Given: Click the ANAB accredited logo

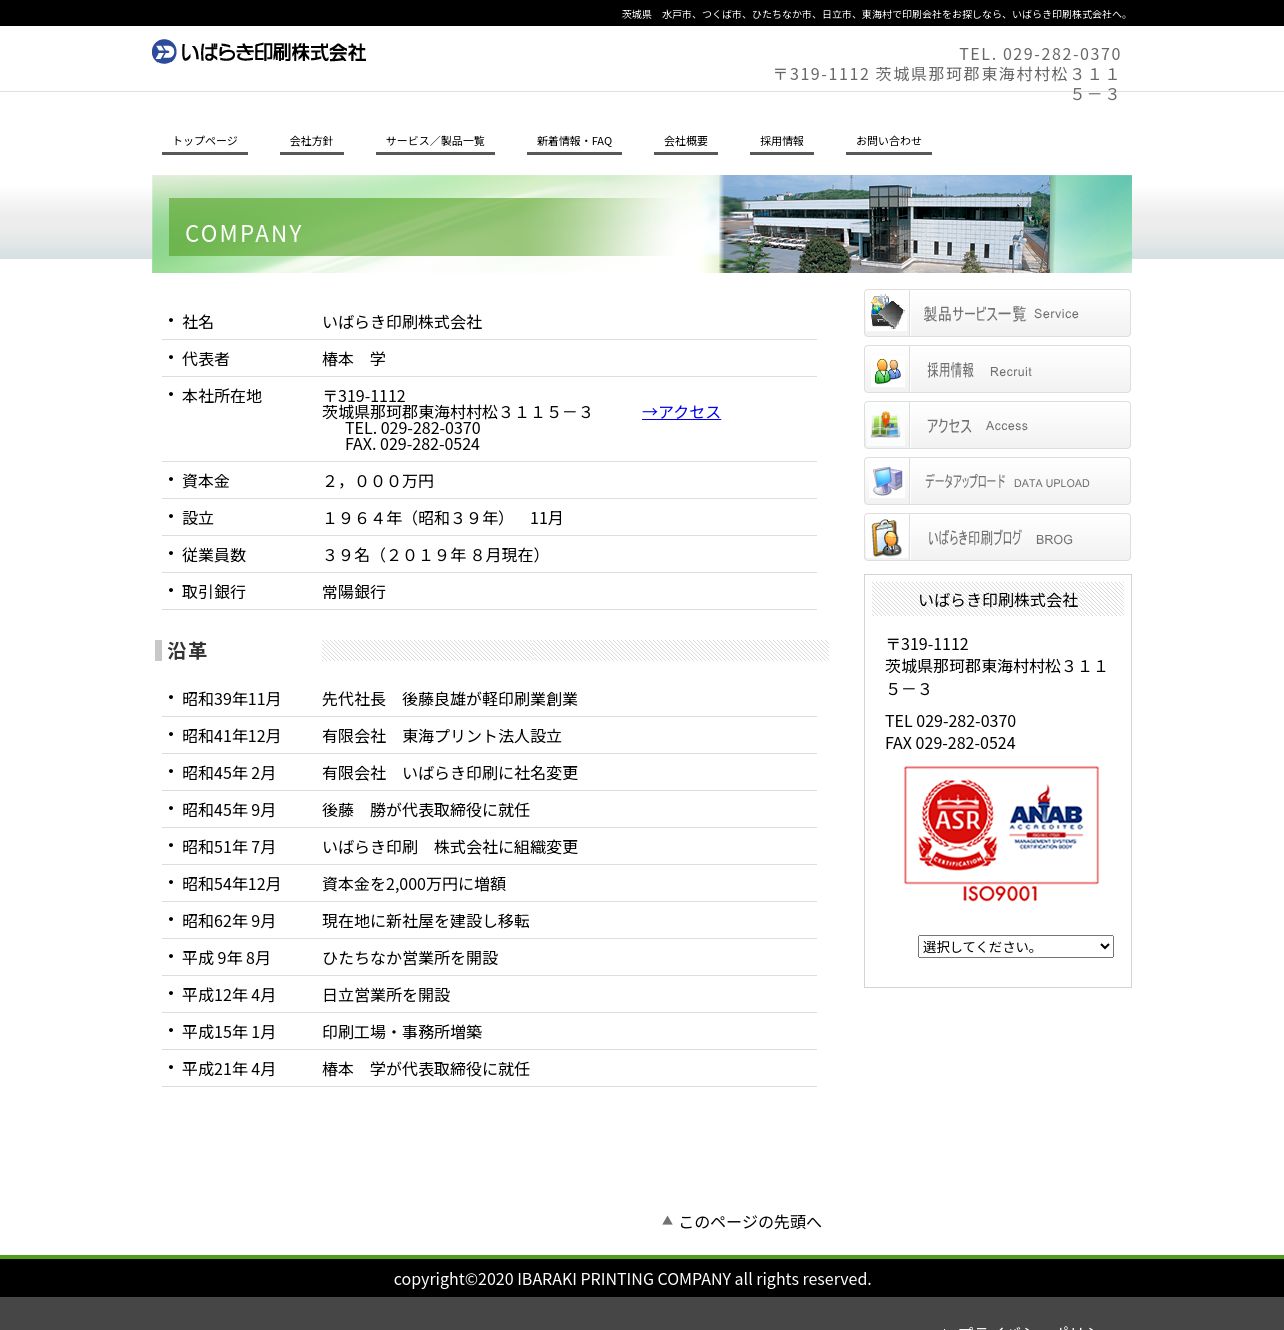Looking at the screenshot, I should [x=1046, y=818].
